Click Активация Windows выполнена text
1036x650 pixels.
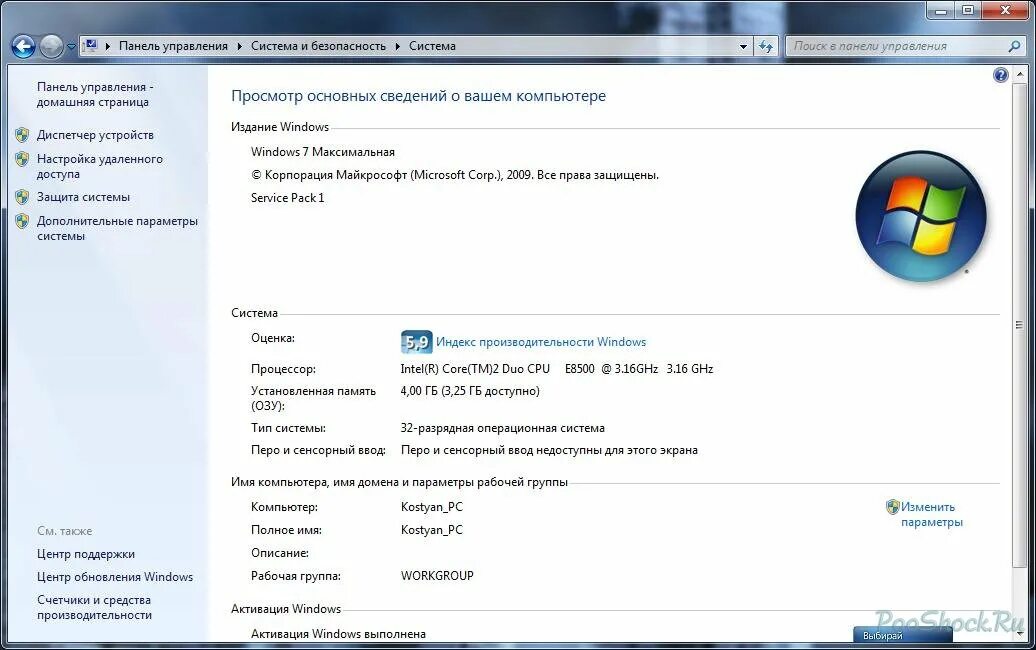(x=338, y=633)
